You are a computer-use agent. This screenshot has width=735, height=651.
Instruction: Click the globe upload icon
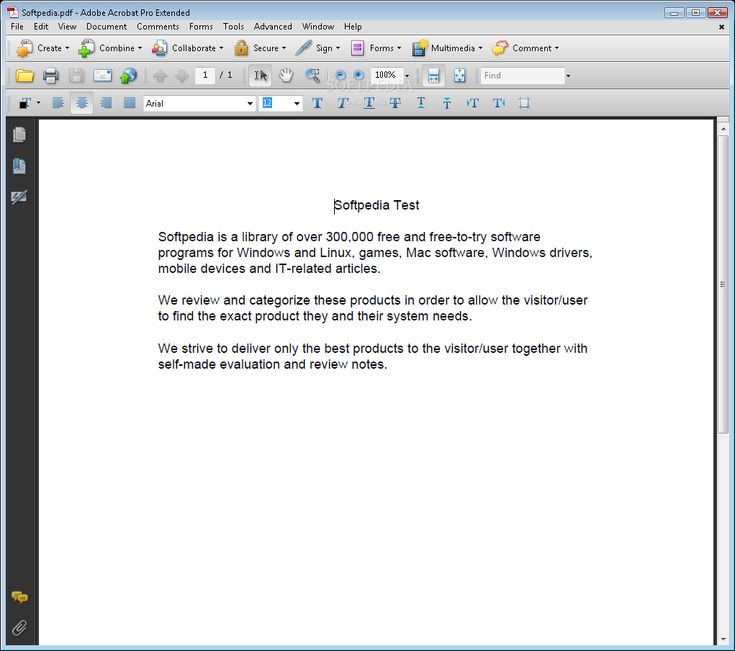(x=128, y=75)
